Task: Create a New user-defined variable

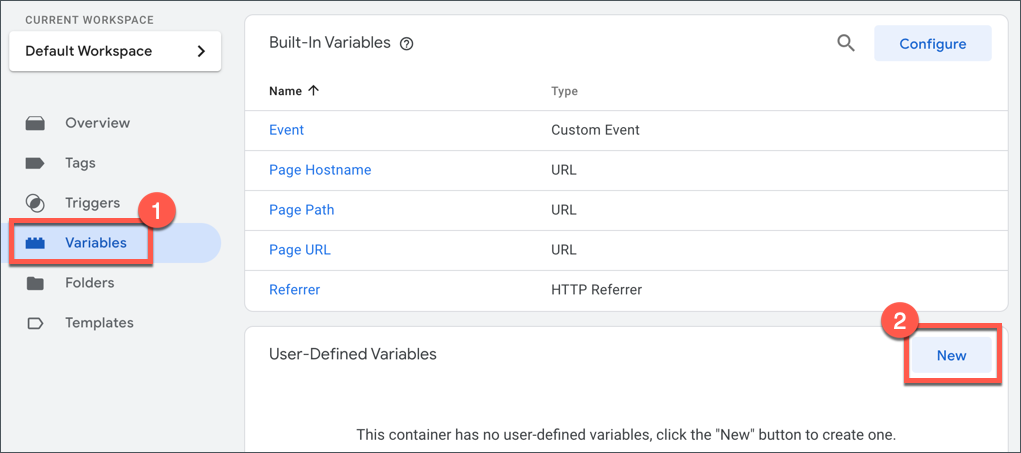Action: click(951, 355)
